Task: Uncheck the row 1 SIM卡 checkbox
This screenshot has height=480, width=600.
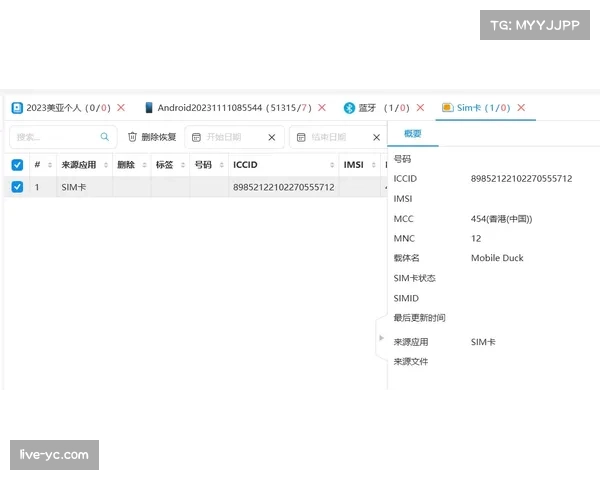Action: pyautogui.click(x=17, y=187)
